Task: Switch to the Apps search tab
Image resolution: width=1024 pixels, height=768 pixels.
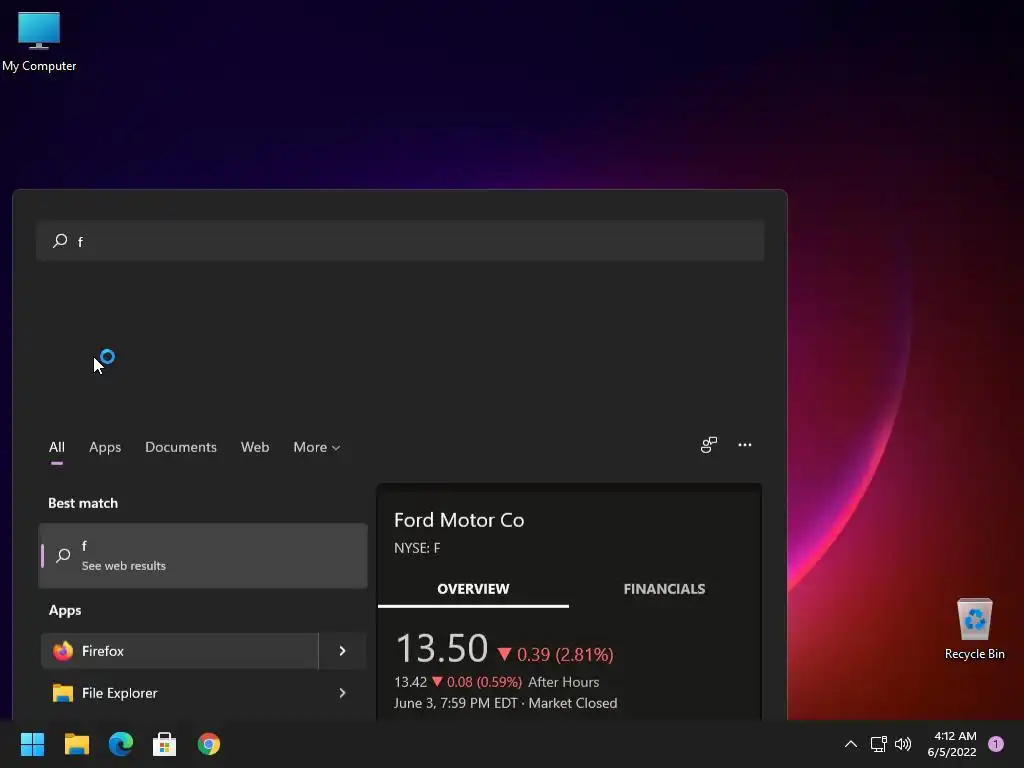Action: coord(105,447)
